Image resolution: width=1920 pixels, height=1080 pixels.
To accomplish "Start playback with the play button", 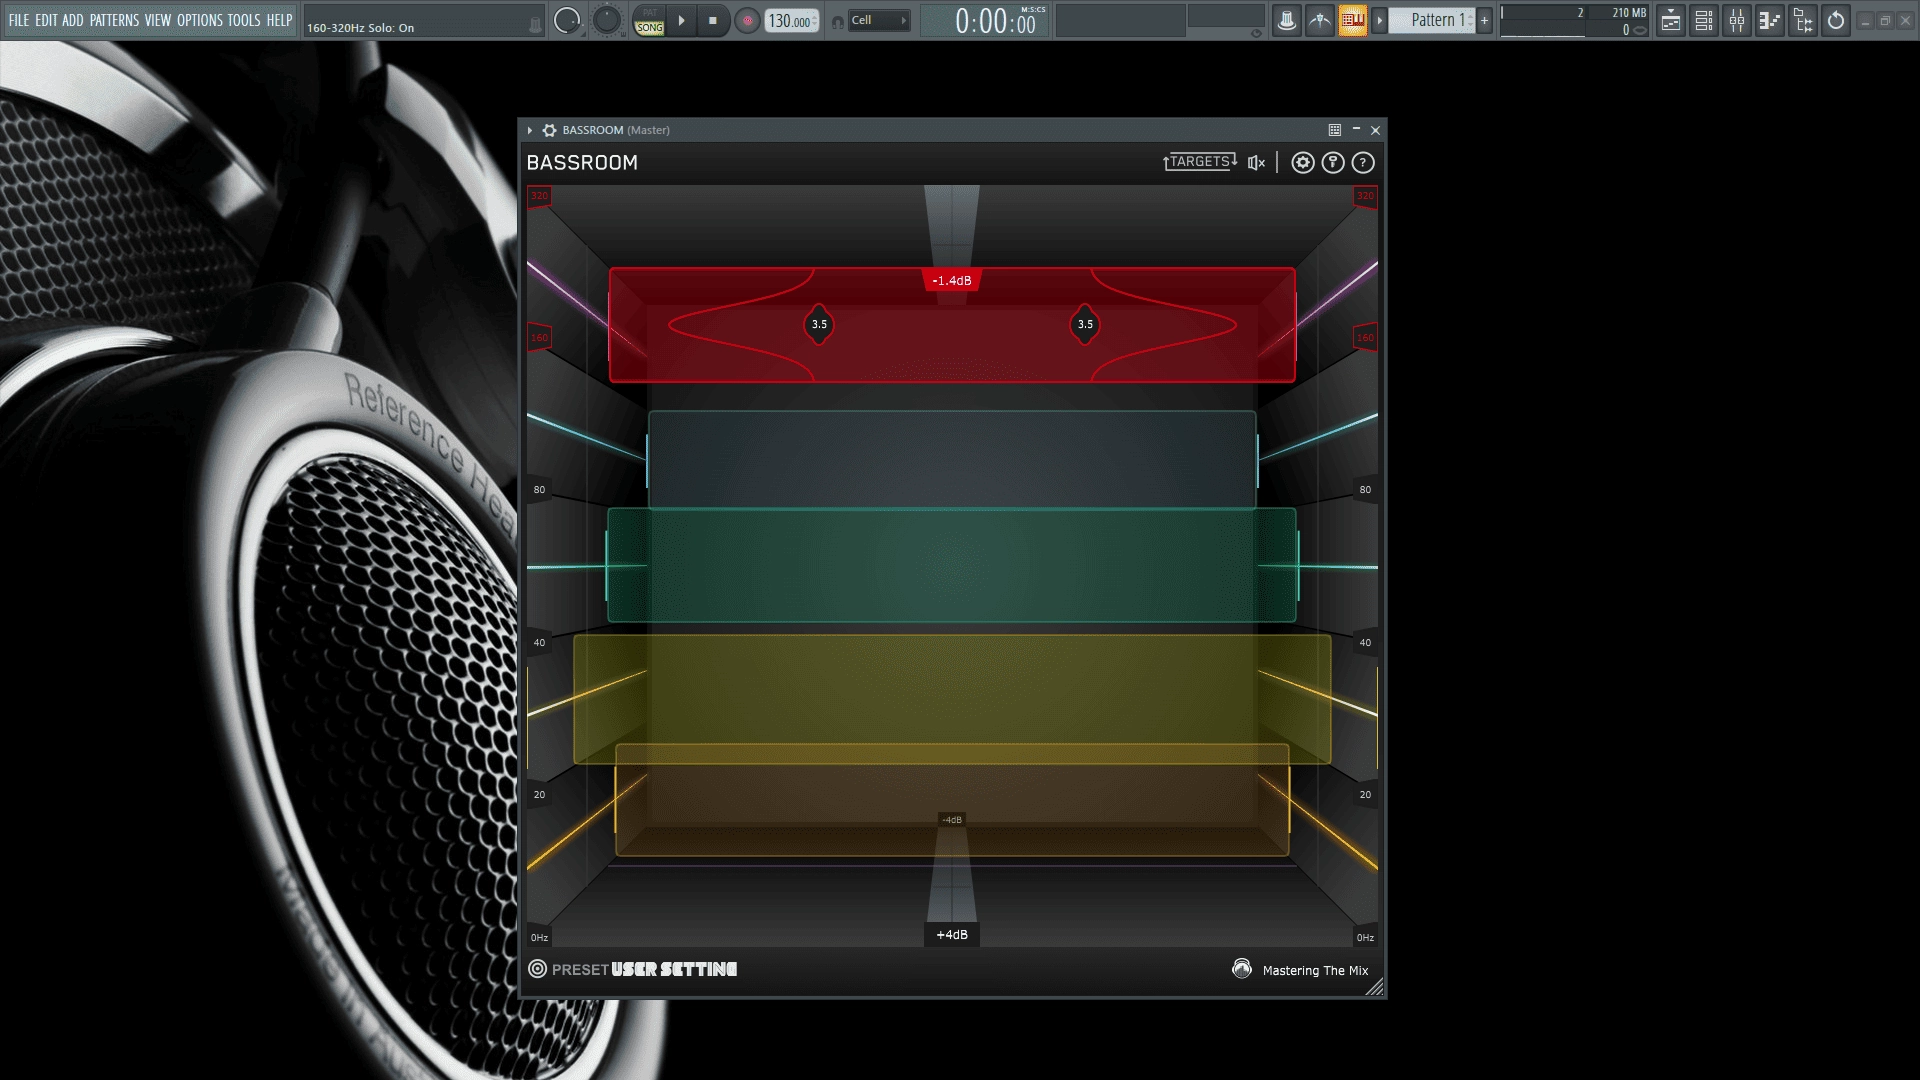I will pyautogui.click(x=681, y=20).
